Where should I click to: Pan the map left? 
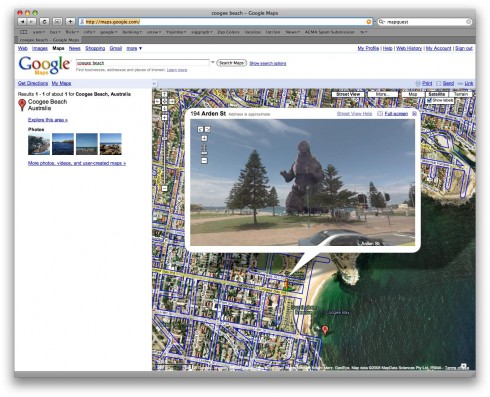tap(158, 101)
